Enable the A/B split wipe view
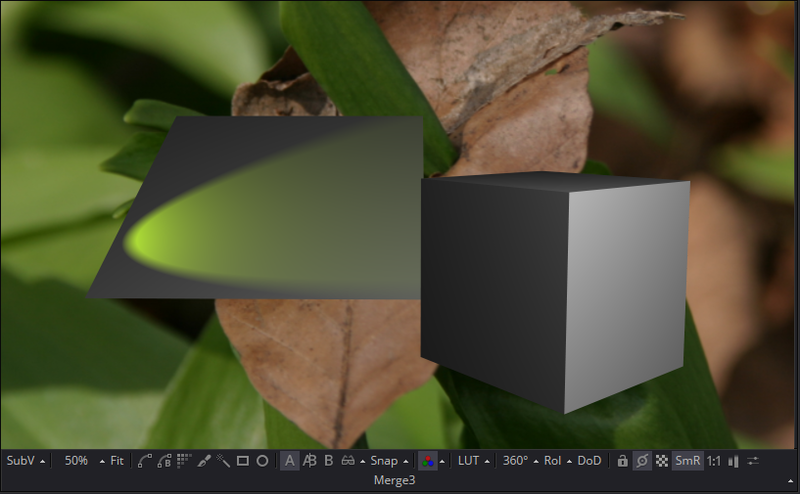 coord(309,461)
